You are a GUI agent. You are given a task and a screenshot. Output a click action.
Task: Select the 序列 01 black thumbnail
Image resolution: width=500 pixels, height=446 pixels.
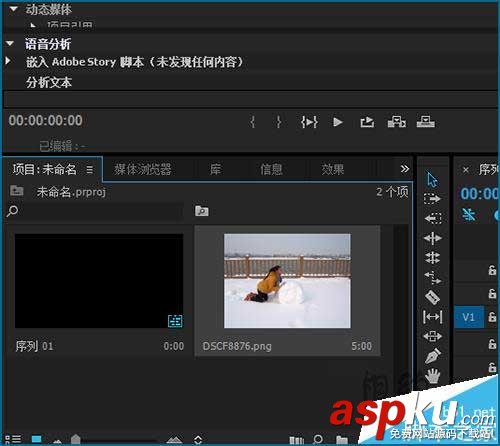[99, 281]
